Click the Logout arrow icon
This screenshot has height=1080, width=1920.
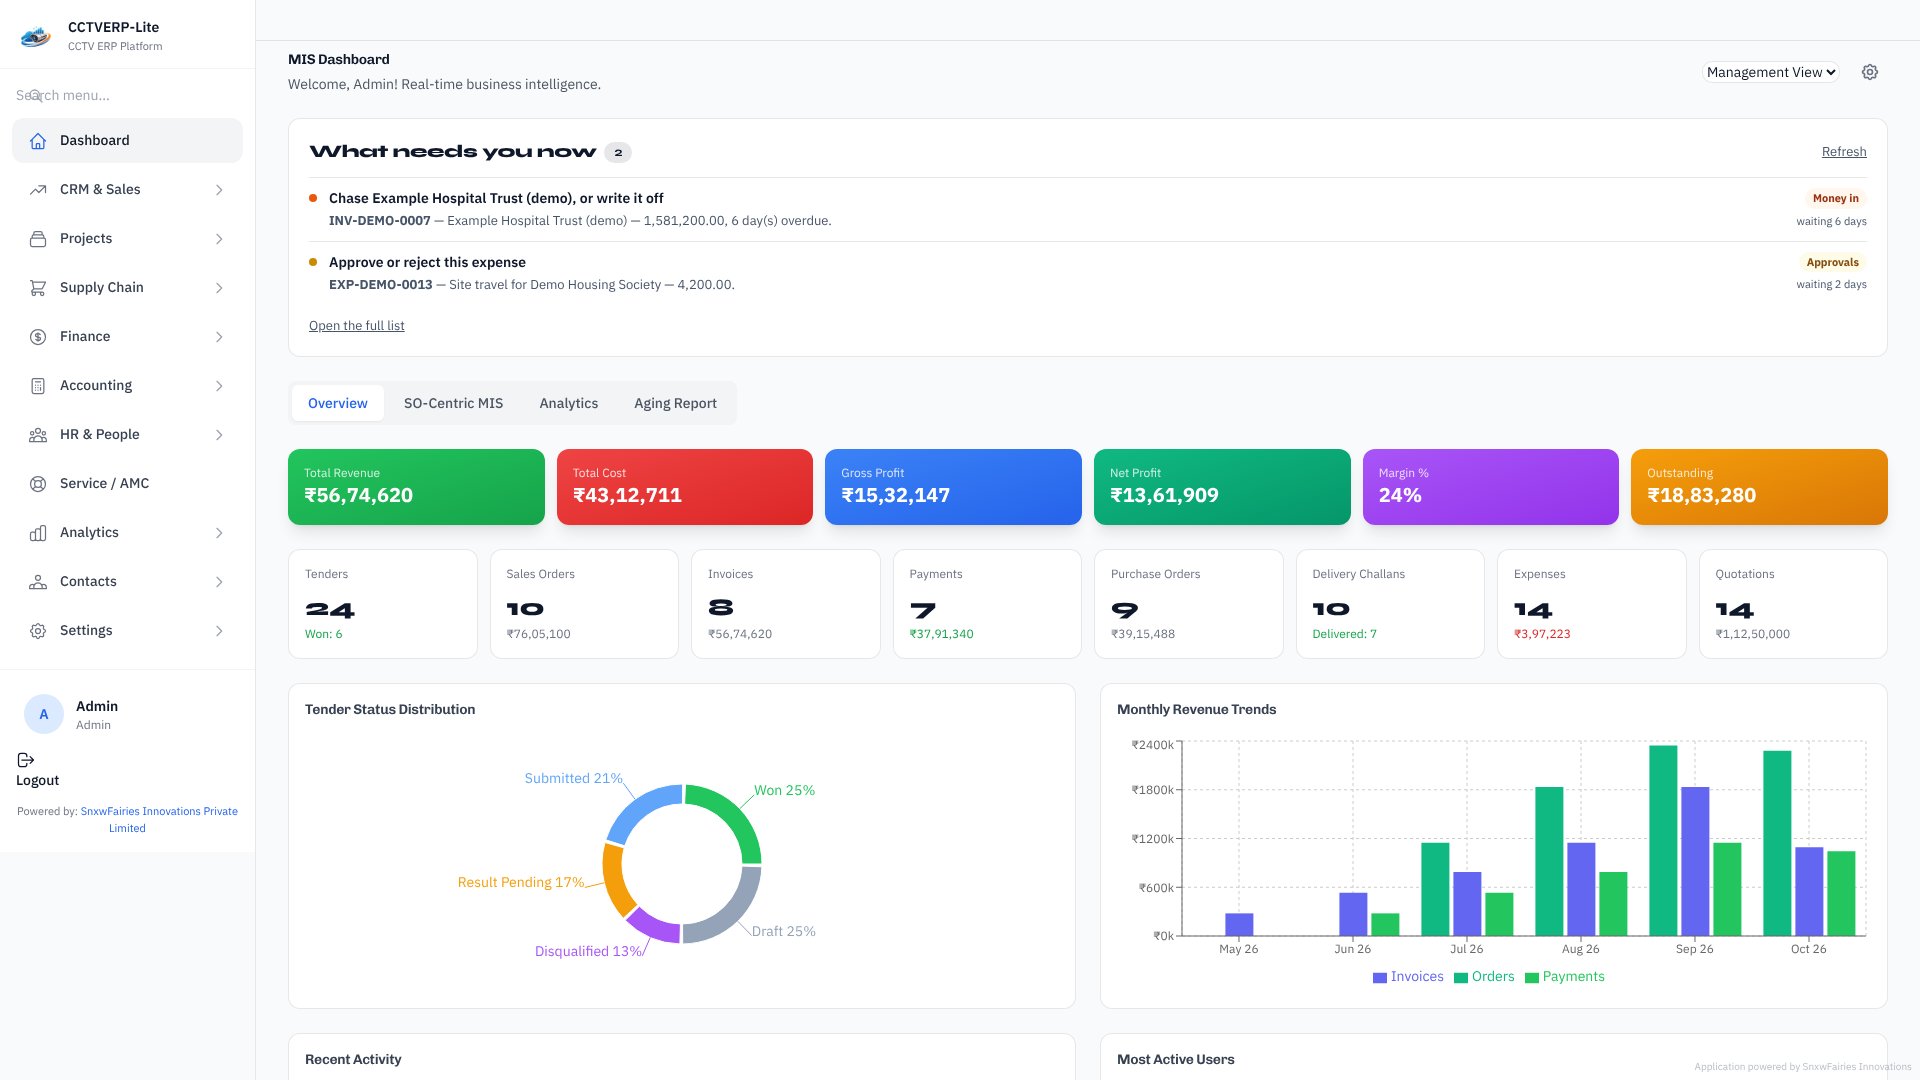(26, 760)
